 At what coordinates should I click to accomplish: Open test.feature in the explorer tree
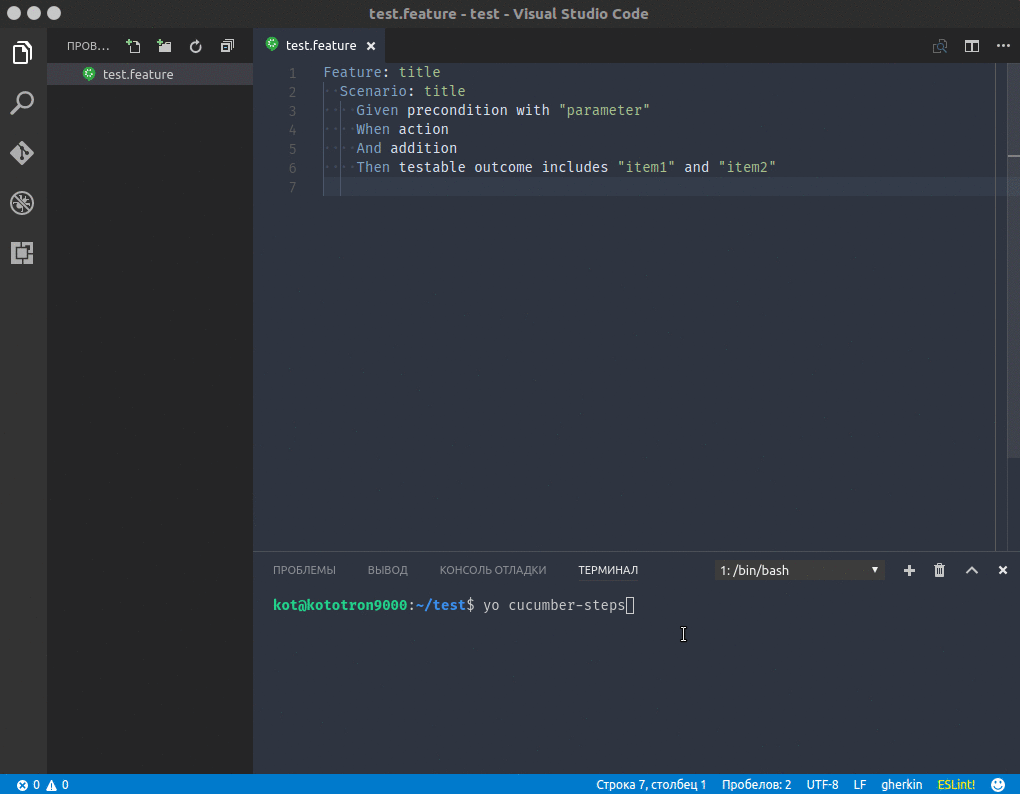point(150,74)
